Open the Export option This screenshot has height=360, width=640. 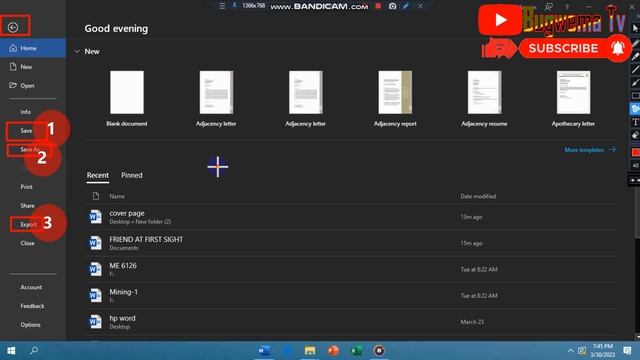click(29, 224)
